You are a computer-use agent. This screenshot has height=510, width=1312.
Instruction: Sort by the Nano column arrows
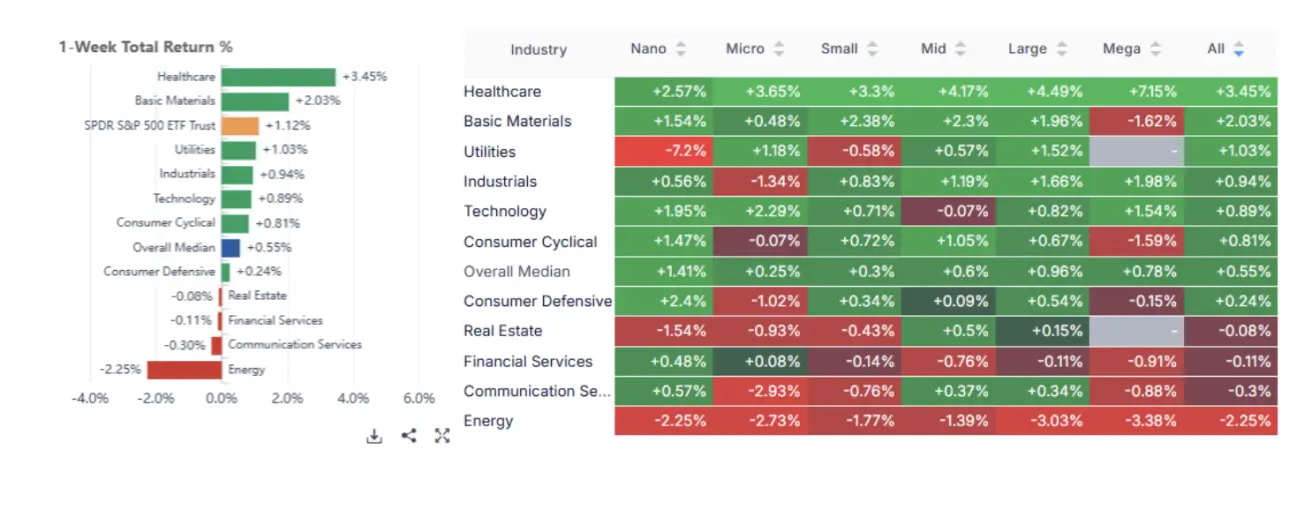[x=681, y=49]
